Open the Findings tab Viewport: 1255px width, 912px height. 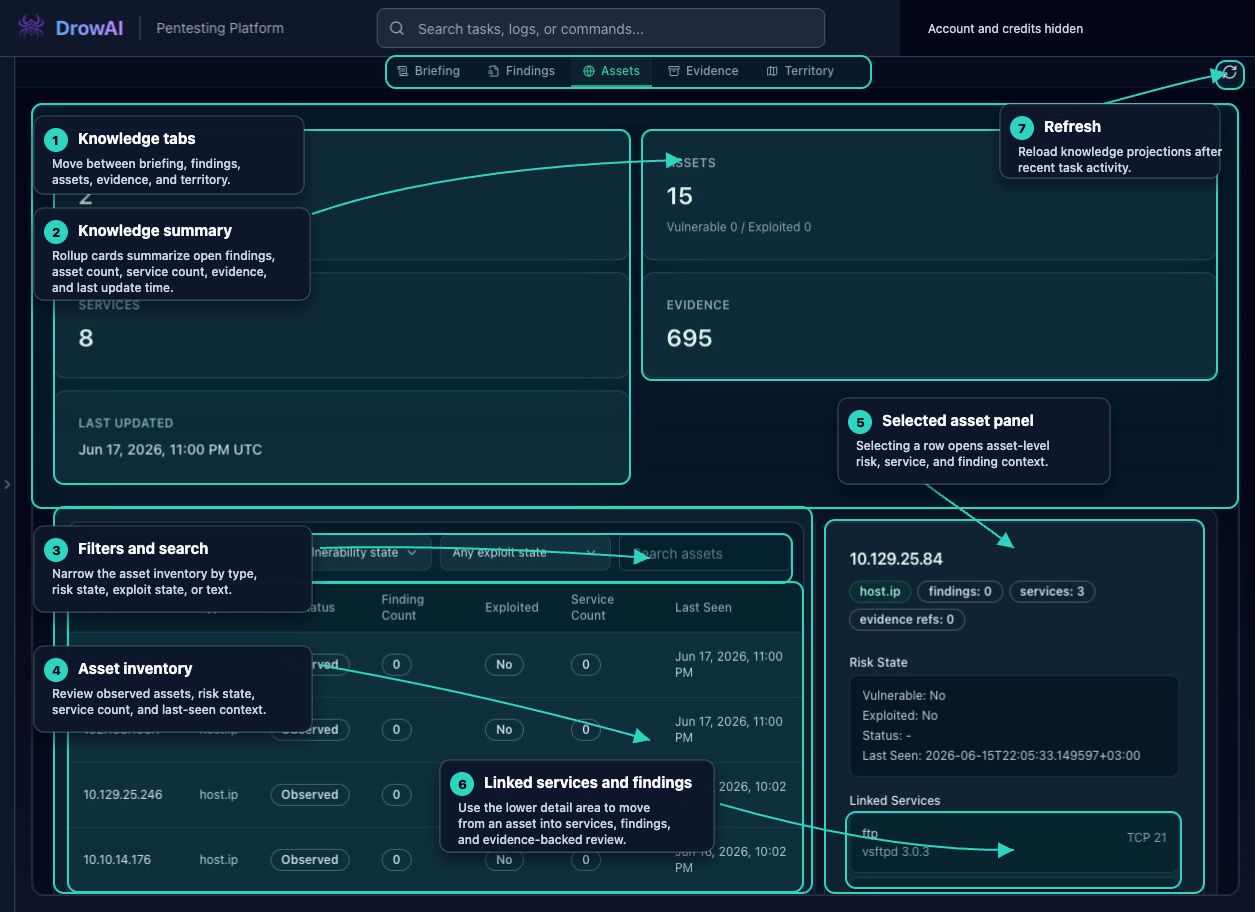click(x=521, y=71)
